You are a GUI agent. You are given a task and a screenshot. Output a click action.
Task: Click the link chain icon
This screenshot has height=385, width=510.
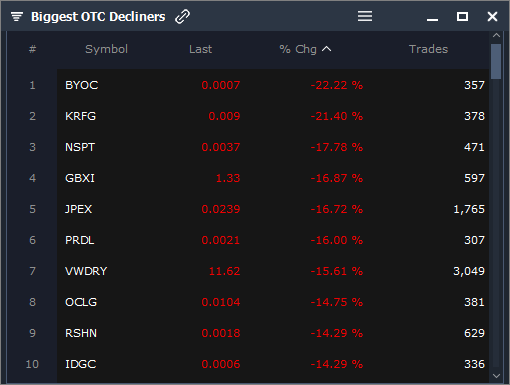click(182, 16)
